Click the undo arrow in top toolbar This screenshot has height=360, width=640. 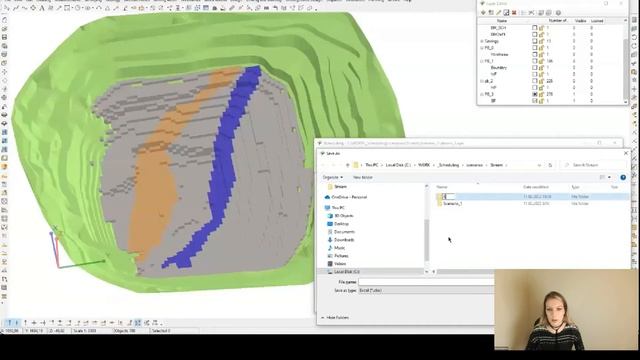point(276,8)
